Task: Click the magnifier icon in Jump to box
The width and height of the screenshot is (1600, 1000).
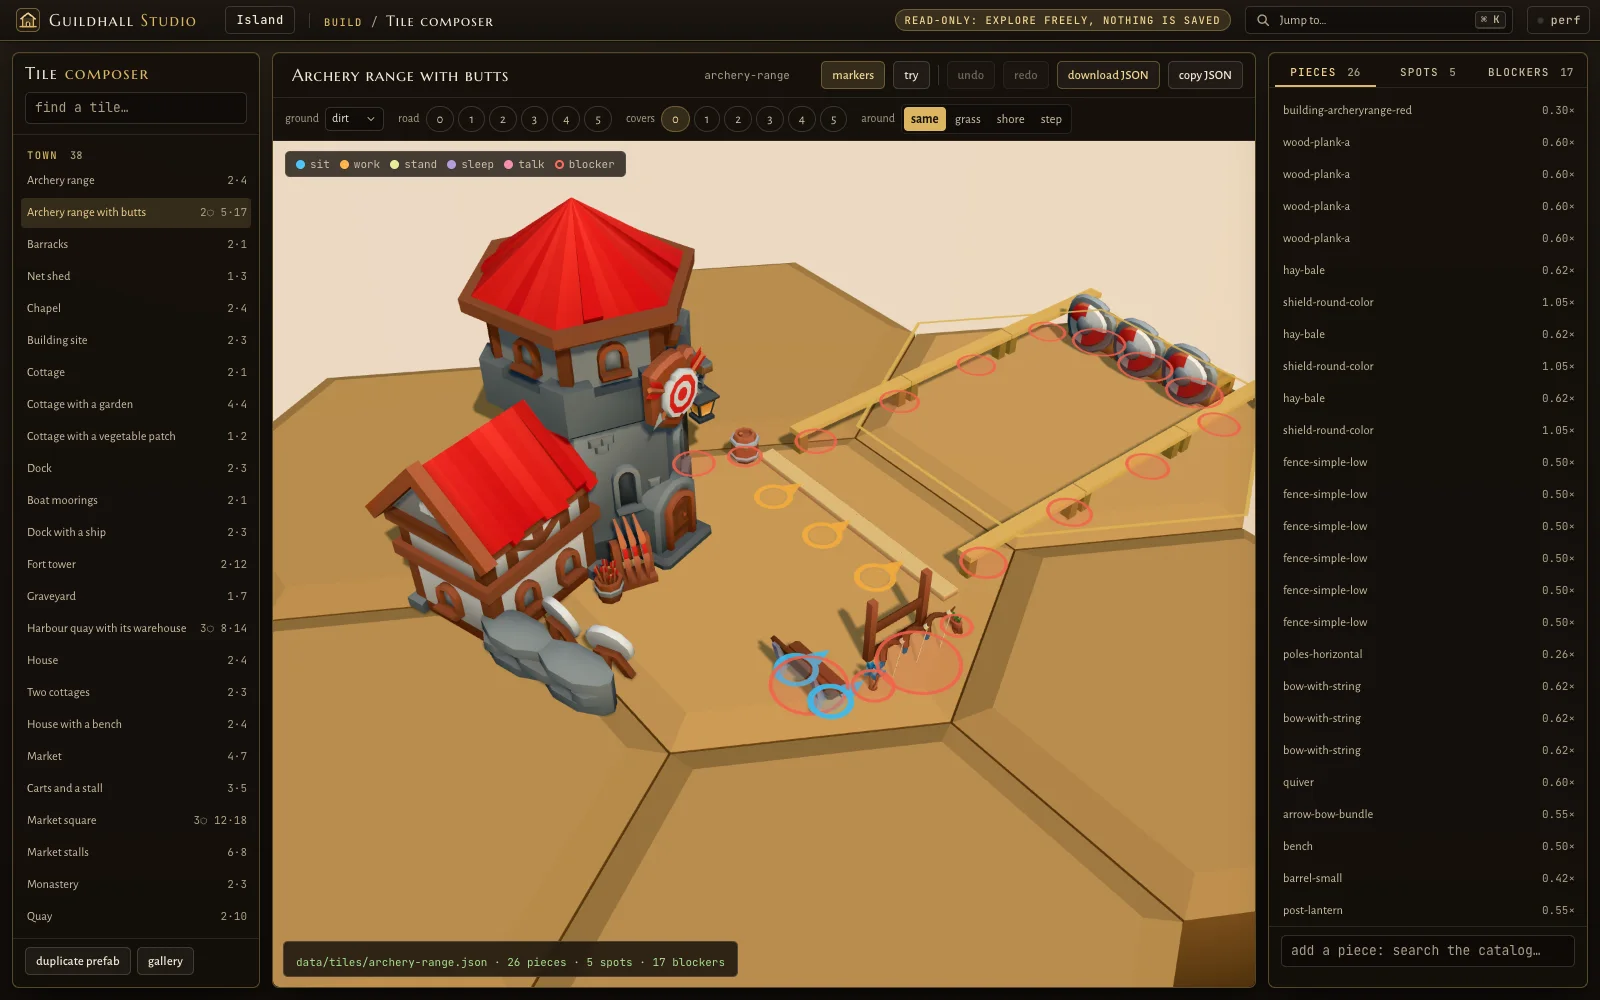Action: (1263, 20)
